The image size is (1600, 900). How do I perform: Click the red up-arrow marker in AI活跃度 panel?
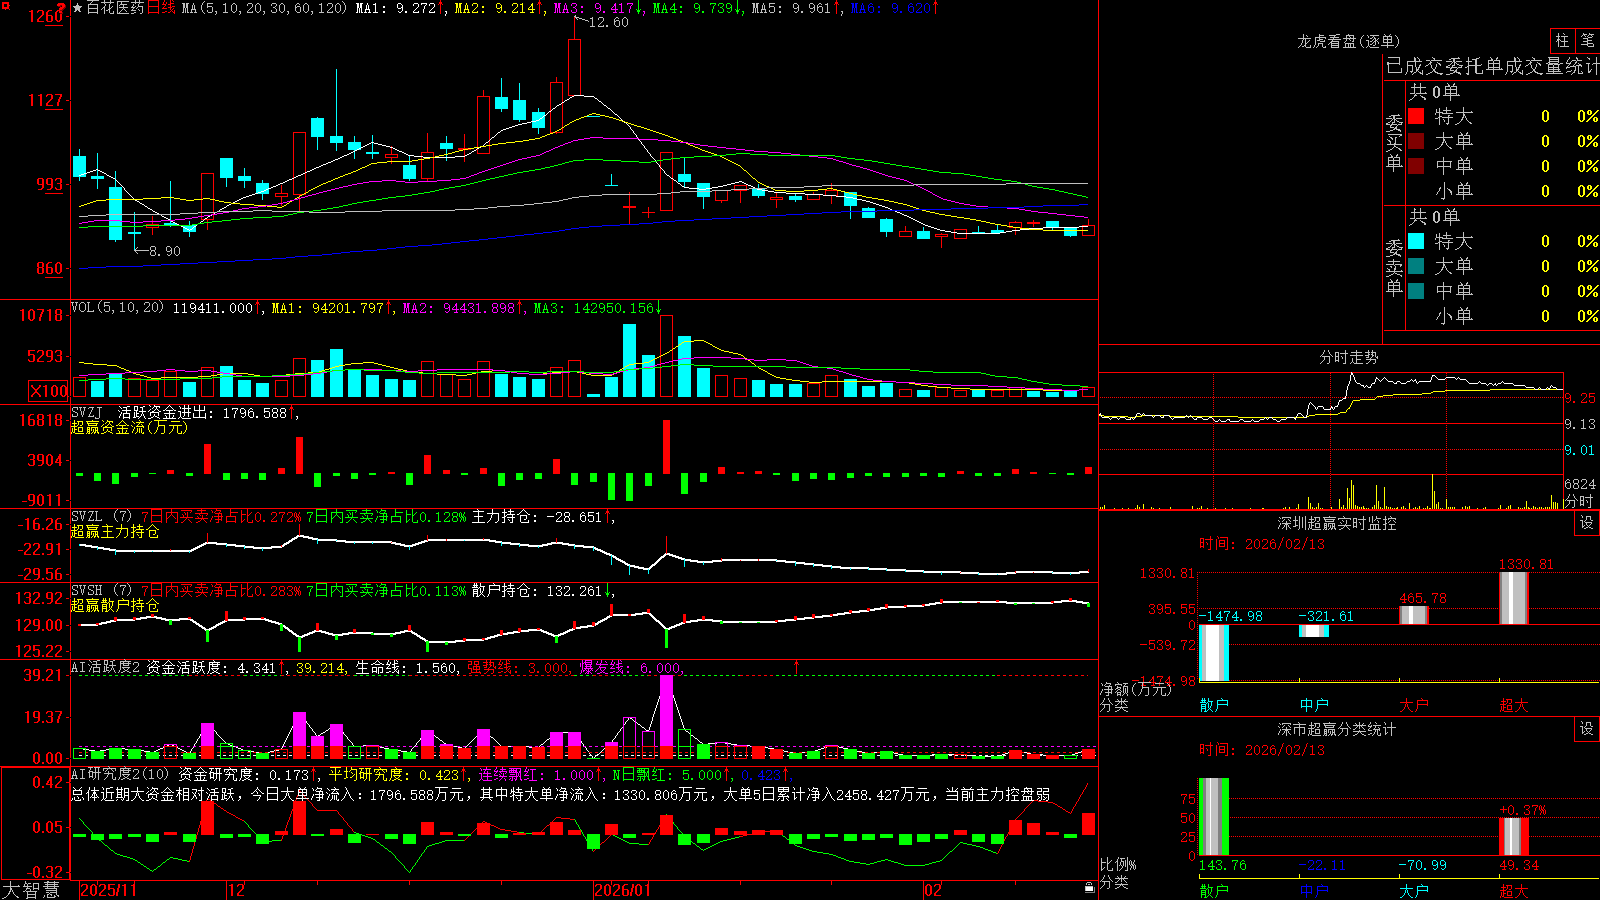click(x=797, y=666)
